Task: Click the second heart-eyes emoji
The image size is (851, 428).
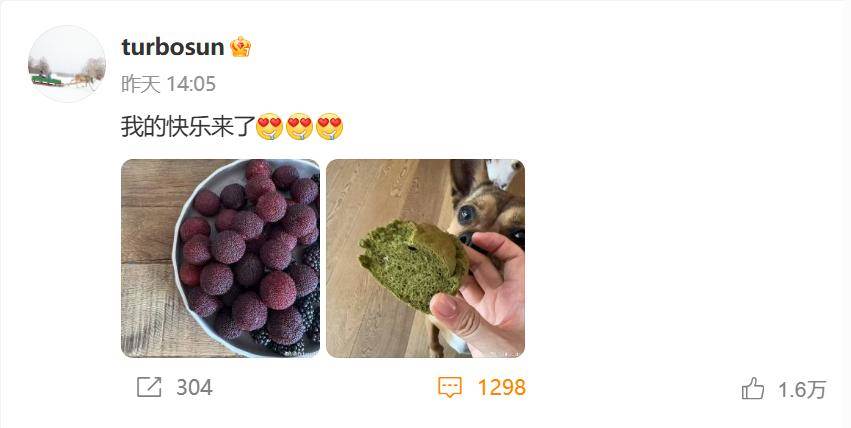Action: (299, 126)
